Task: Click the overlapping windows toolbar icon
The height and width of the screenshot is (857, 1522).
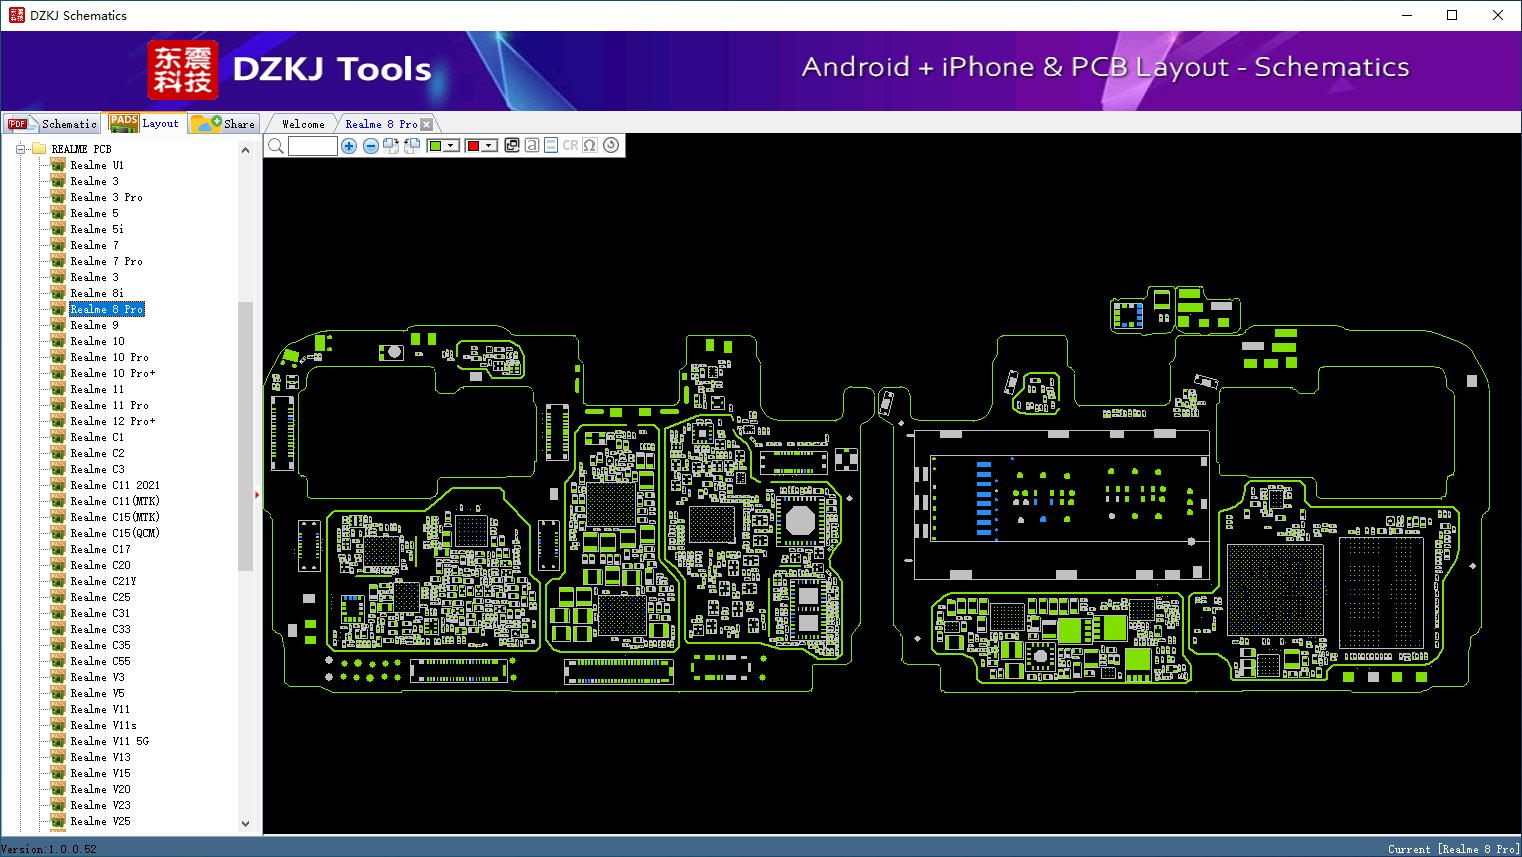Action: (x=512, y=145)
